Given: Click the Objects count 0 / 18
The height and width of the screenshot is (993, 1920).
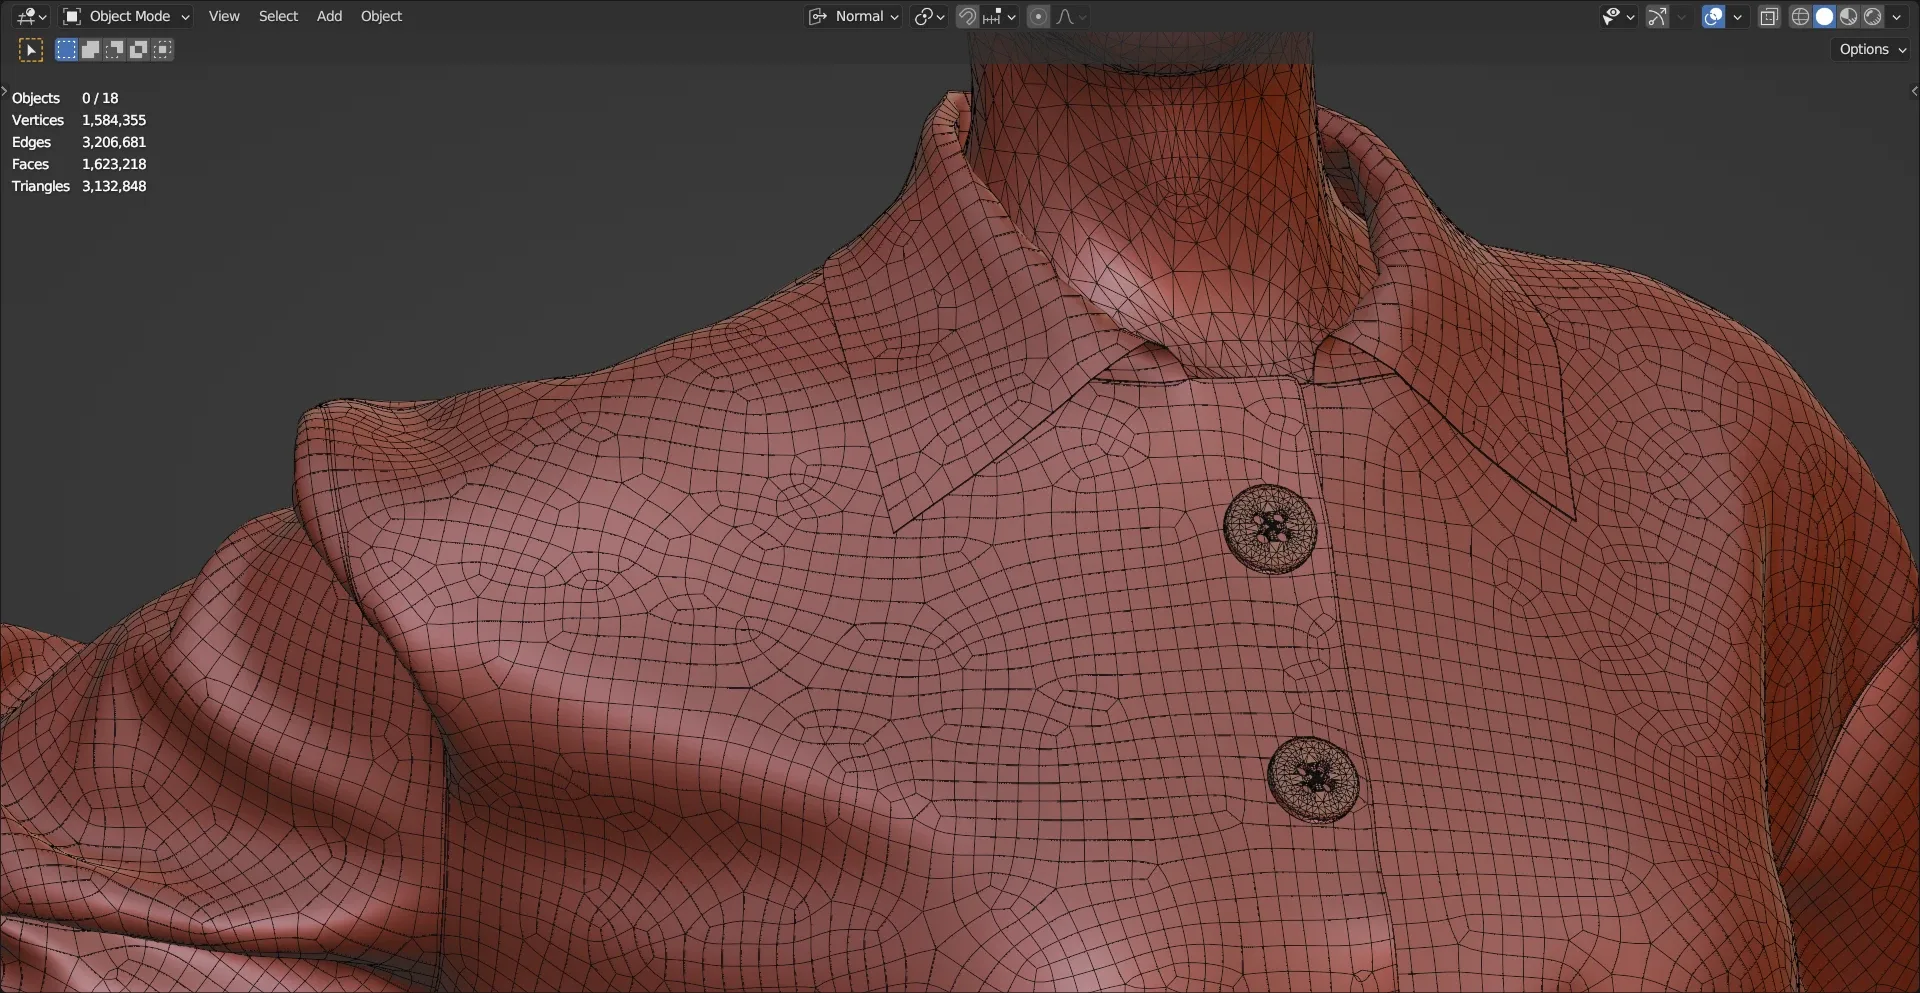Looking at the screenshot, I should pos(100,98).
